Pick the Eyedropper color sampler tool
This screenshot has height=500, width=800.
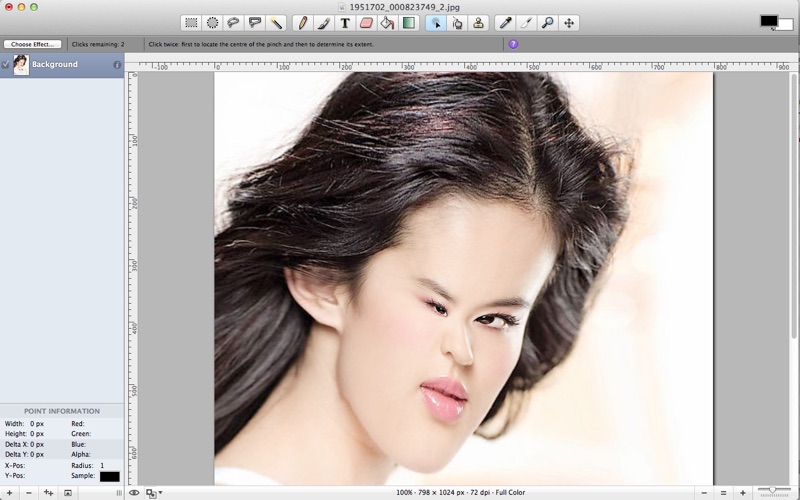pos(506,22)
